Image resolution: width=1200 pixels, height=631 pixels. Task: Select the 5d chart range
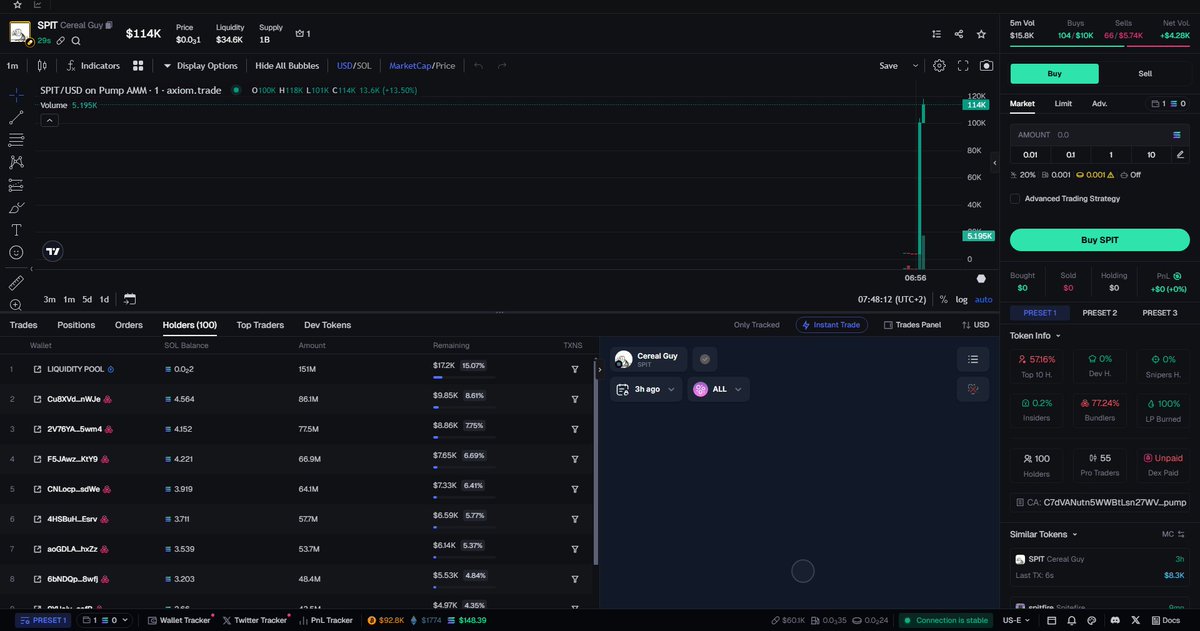click(x=87, y=299)
